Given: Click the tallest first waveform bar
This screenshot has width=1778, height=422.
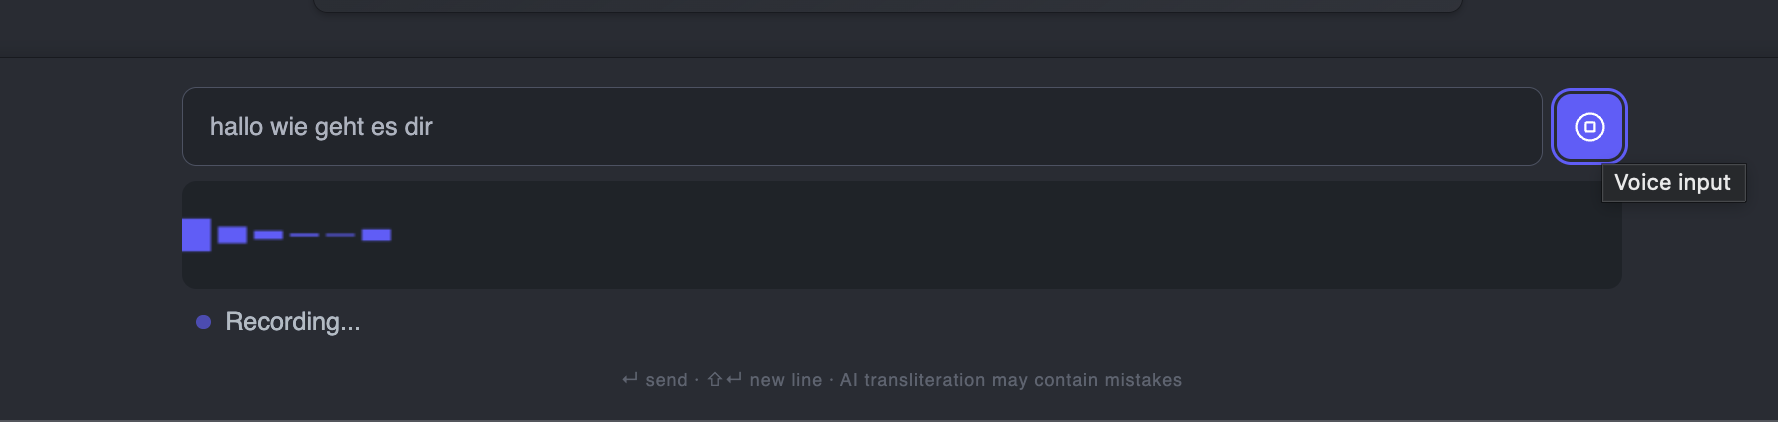Looking at the screenshot, I should click(x=196, y=235).
